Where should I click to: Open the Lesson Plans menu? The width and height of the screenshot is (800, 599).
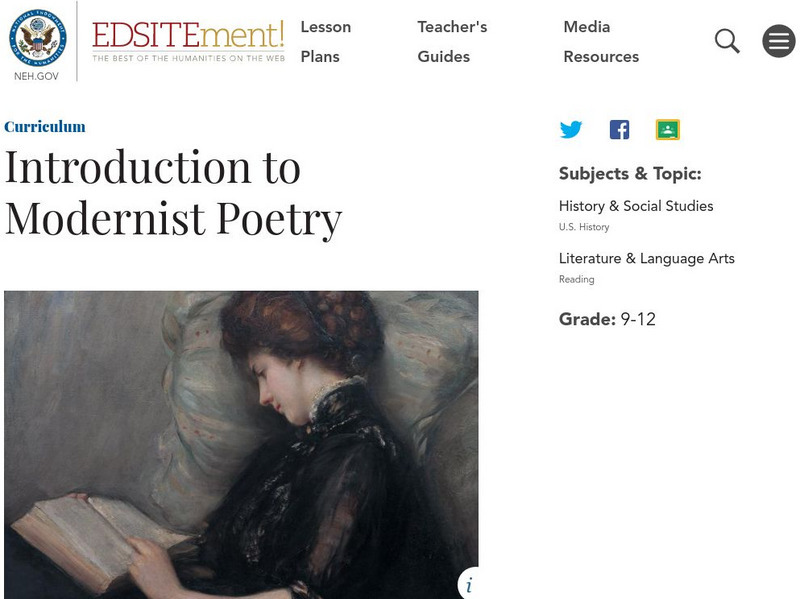click(x=325, y=42)
